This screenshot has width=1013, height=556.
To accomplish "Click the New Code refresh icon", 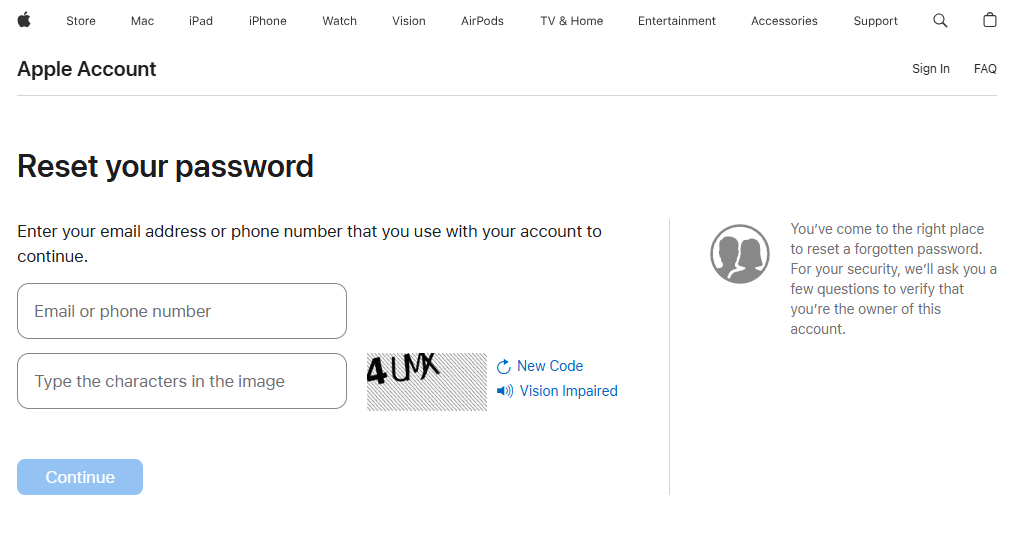I will coord(503,367).
